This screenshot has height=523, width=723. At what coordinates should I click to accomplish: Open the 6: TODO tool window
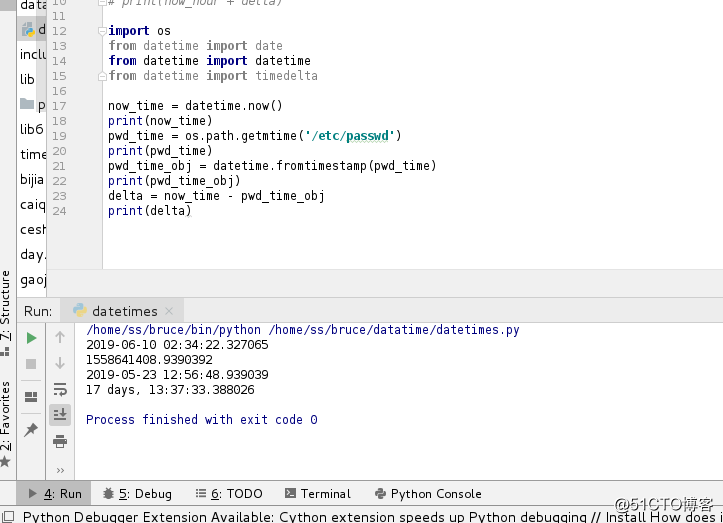coord(229,494)
